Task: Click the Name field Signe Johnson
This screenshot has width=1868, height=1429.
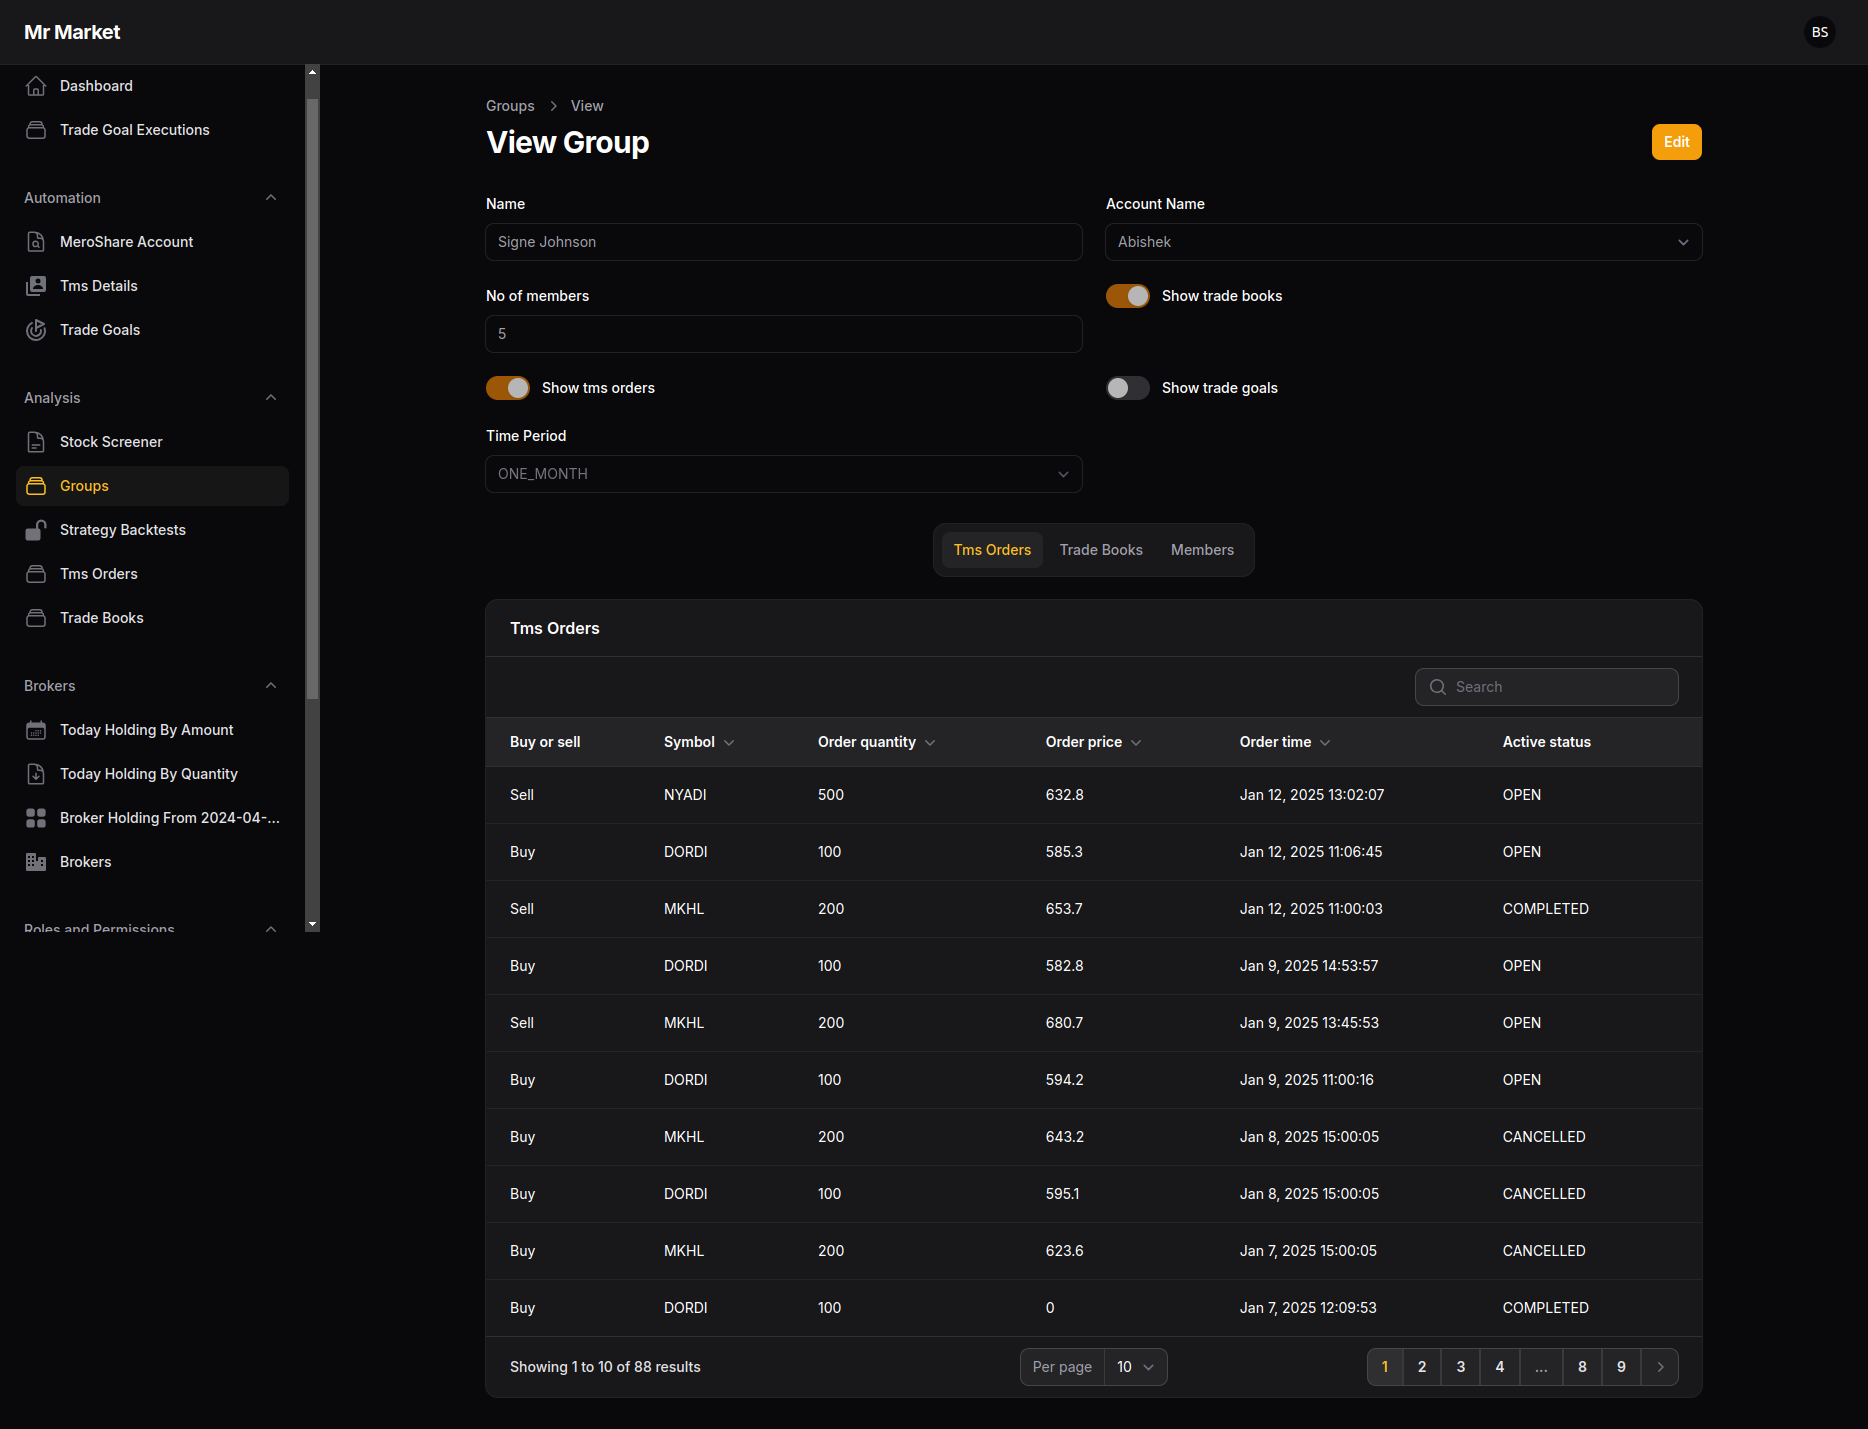Action: click(x=784, y=242)
